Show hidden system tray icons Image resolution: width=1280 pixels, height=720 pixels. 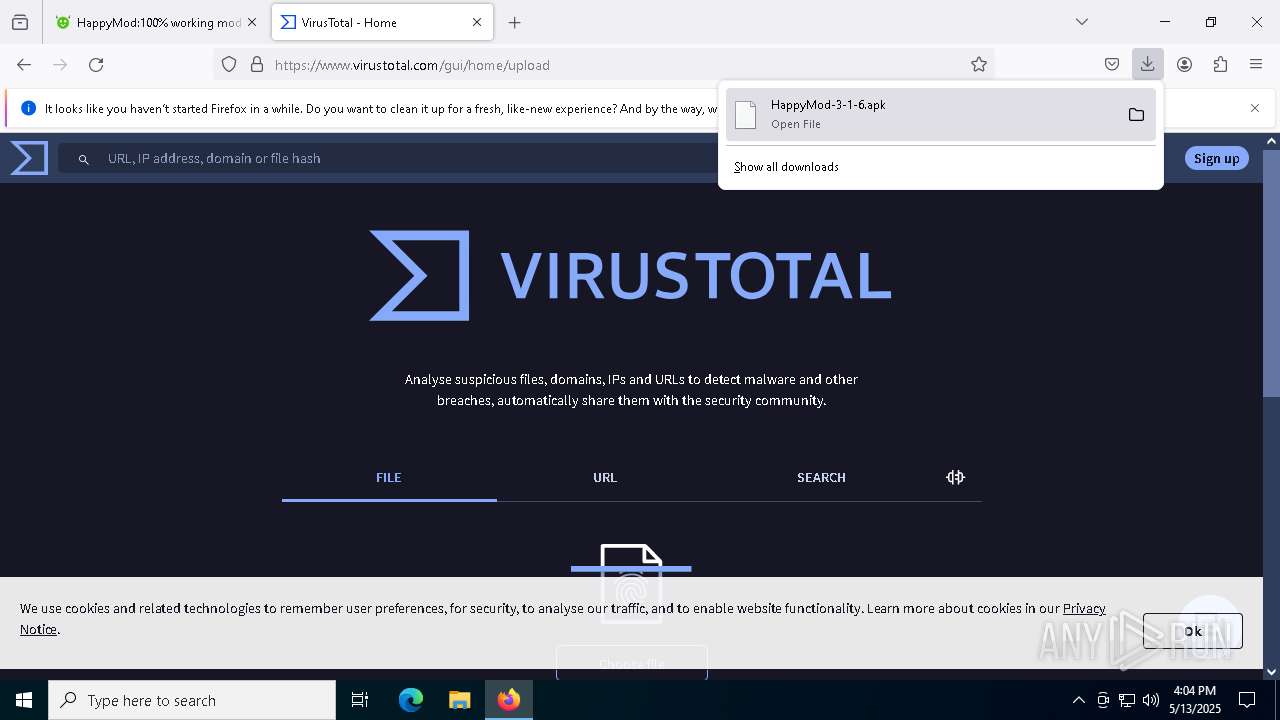tap(1078, 700)
